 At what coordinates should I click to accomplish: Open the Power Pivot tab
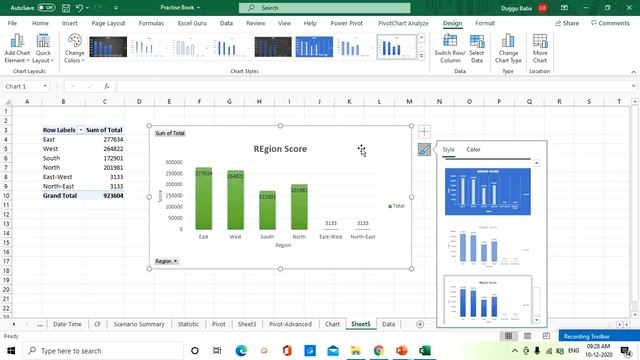pyautogui.click(x=347, y=23)
